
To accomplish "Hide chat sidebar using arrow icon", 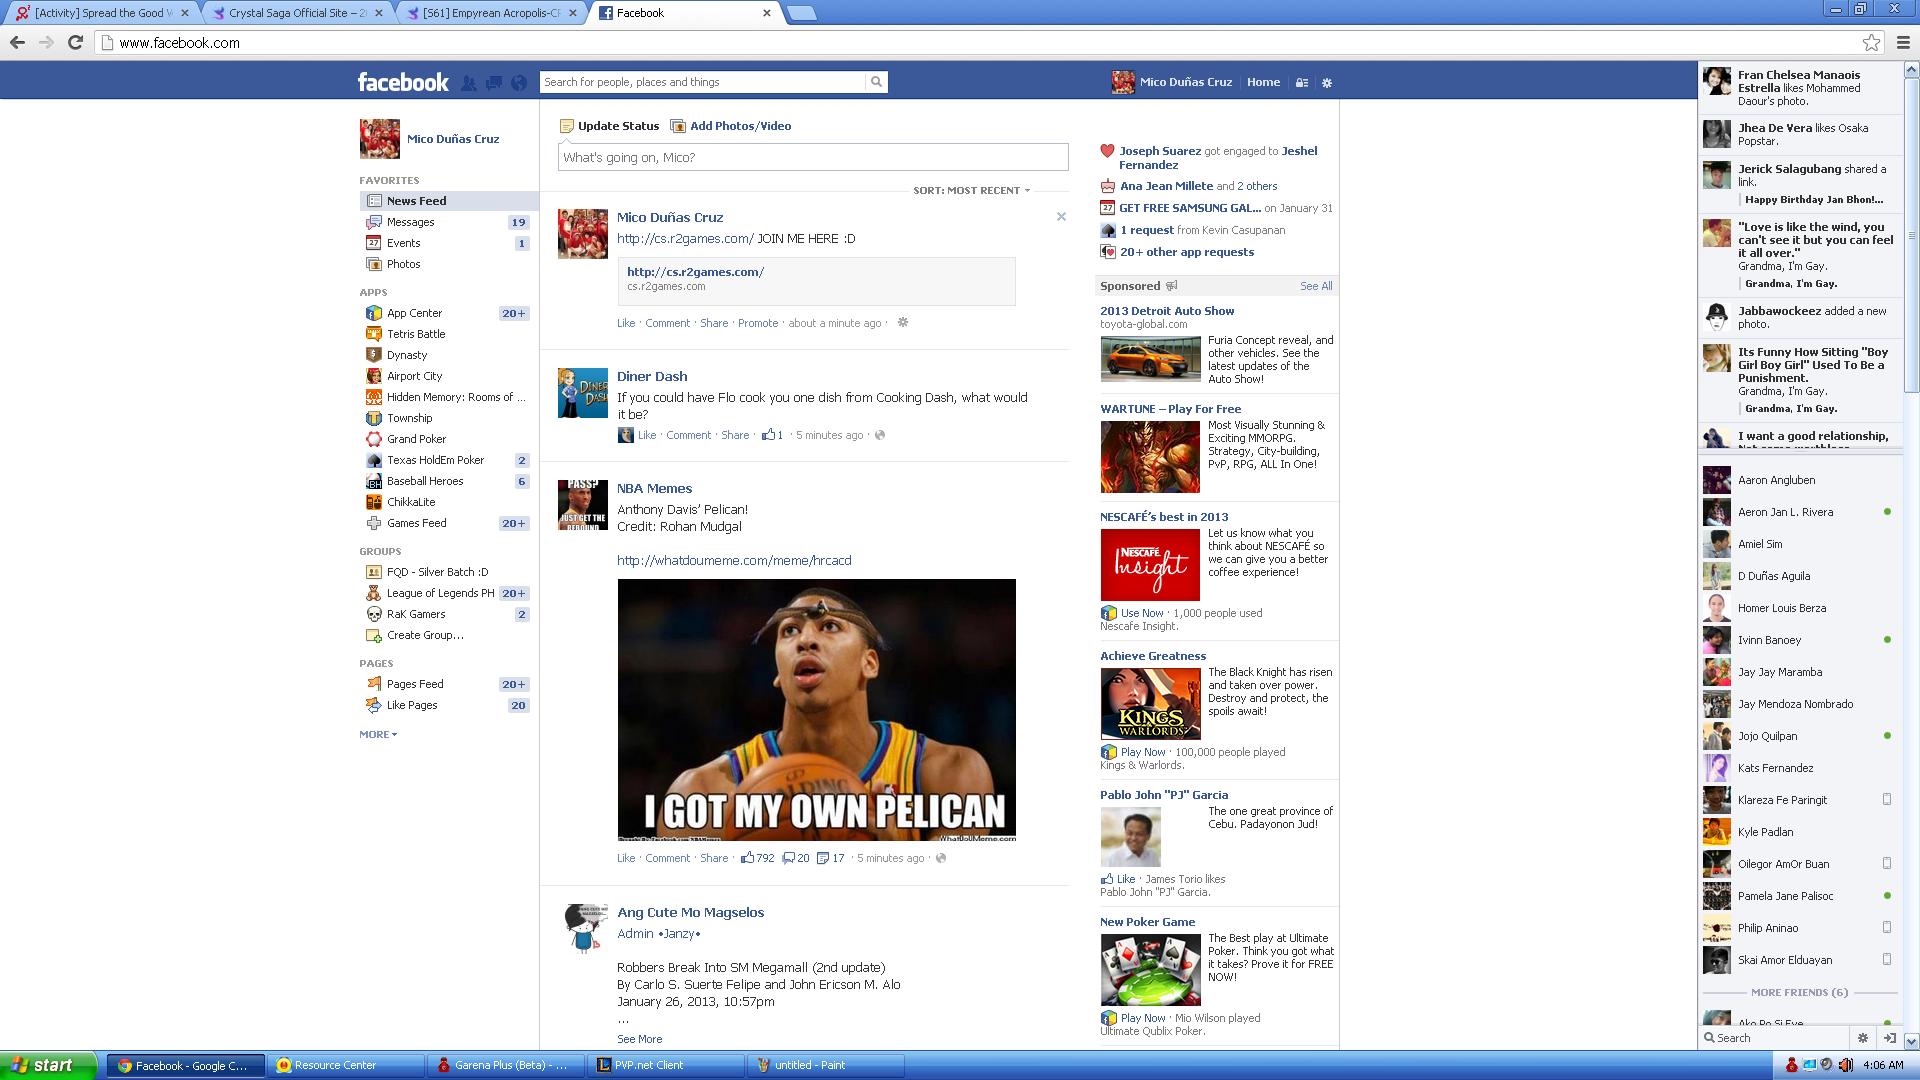I will coord(1889,1038).
